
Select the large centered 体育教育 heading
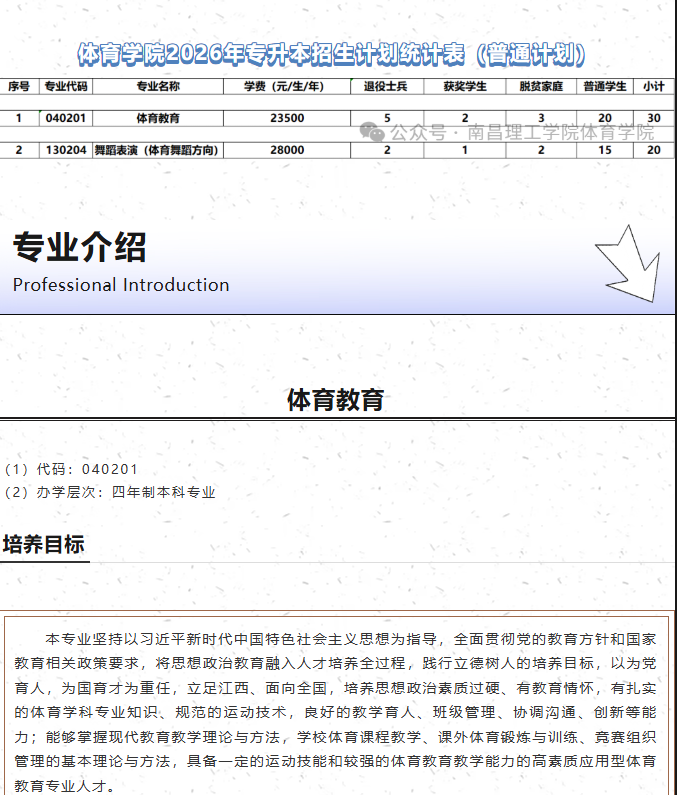(x=336, y=400)
